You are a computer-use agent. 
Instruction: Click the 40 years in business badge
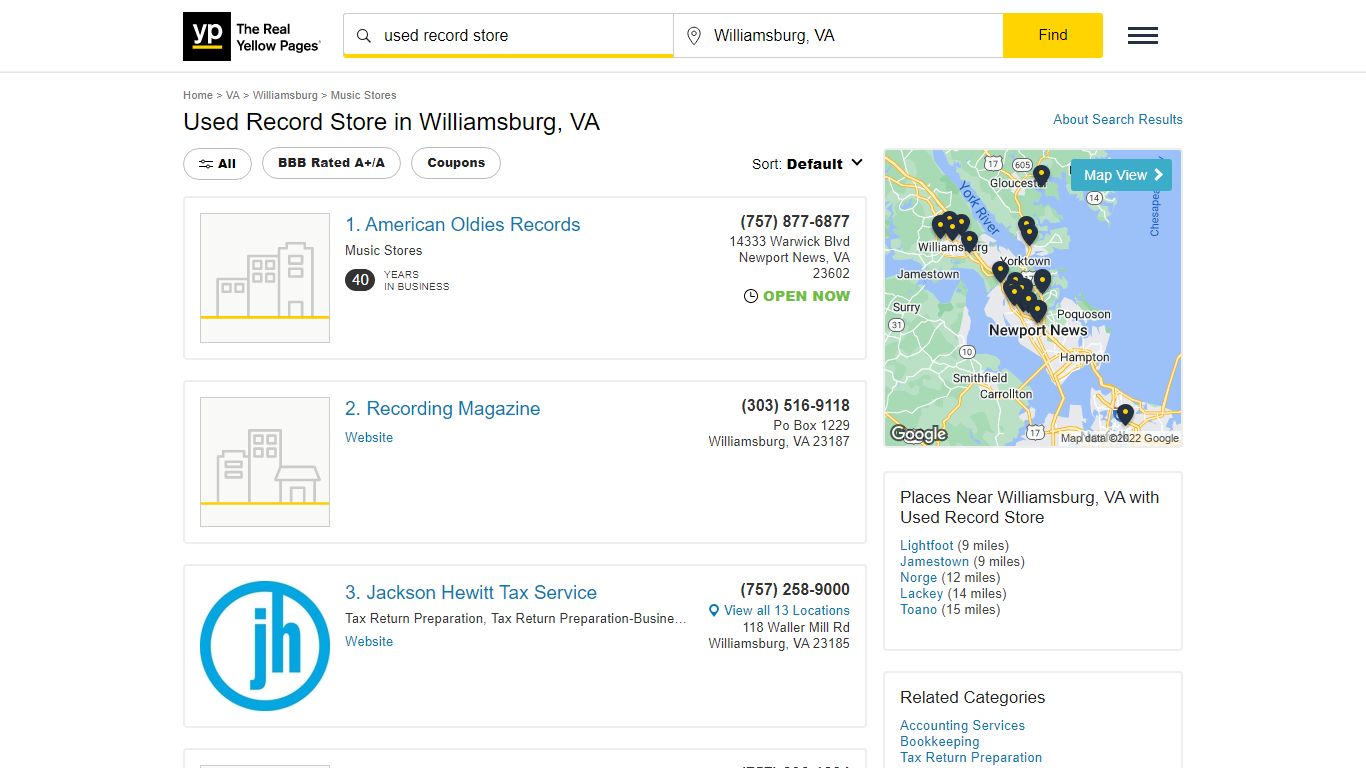(360, 280)
